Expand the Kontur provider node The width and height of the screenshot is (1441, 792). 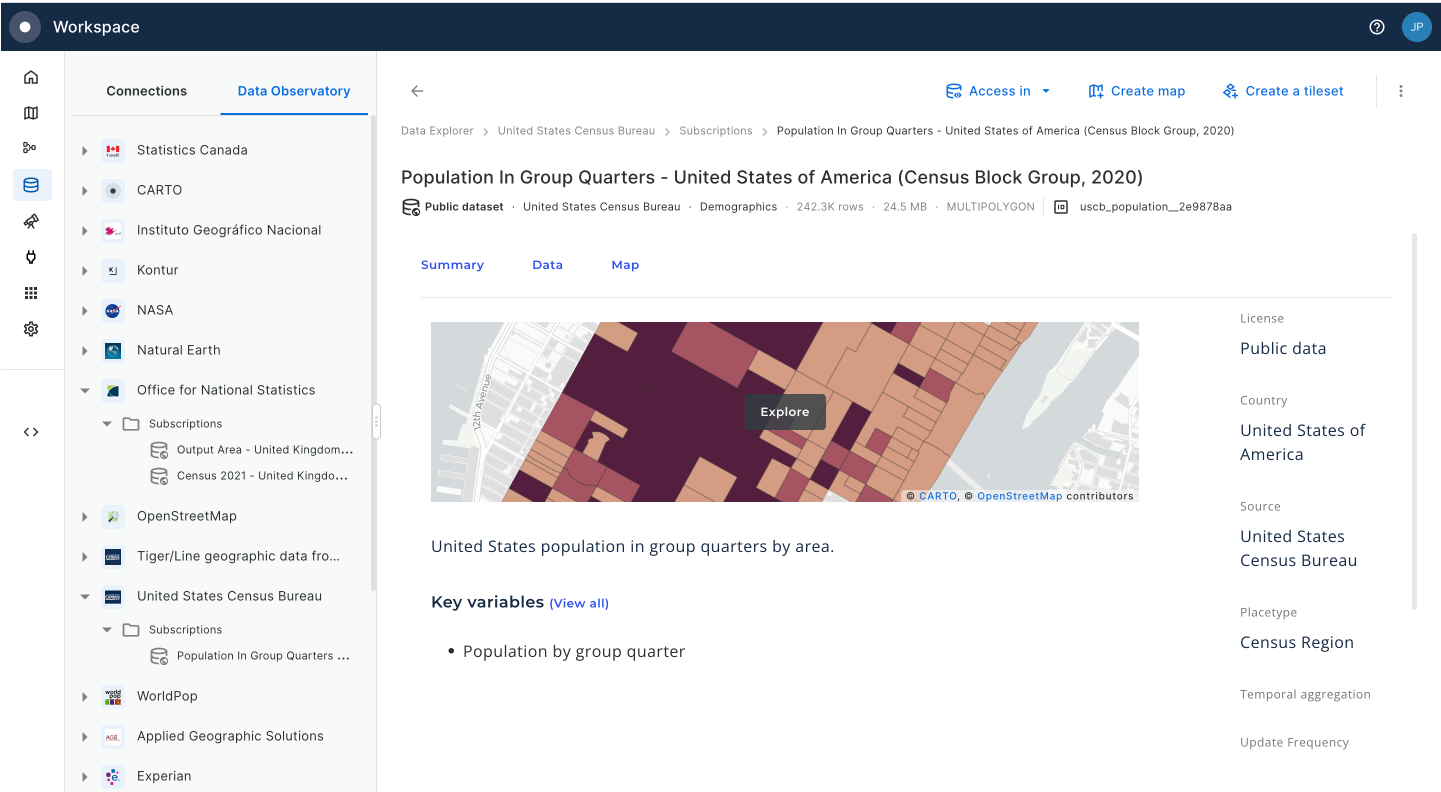coord(85,270)
